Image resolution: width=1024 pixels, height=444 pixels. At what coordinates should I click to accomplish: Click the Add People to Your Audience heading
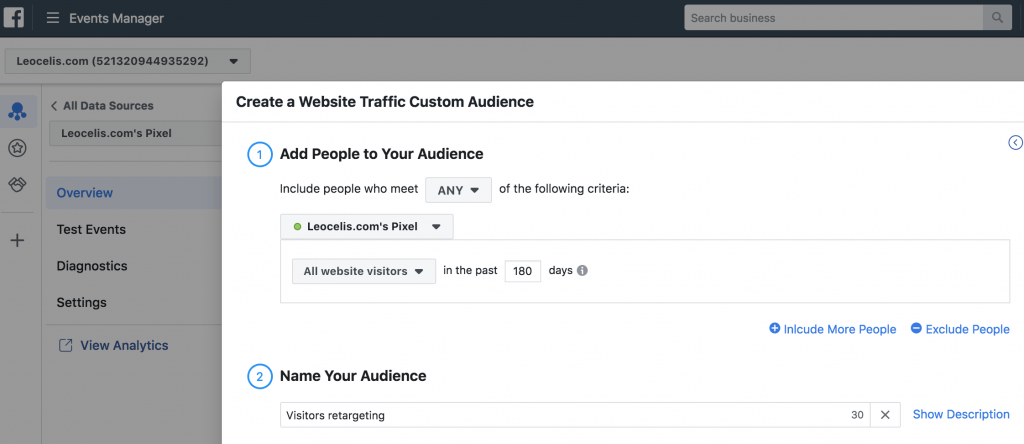coord(381,154)
